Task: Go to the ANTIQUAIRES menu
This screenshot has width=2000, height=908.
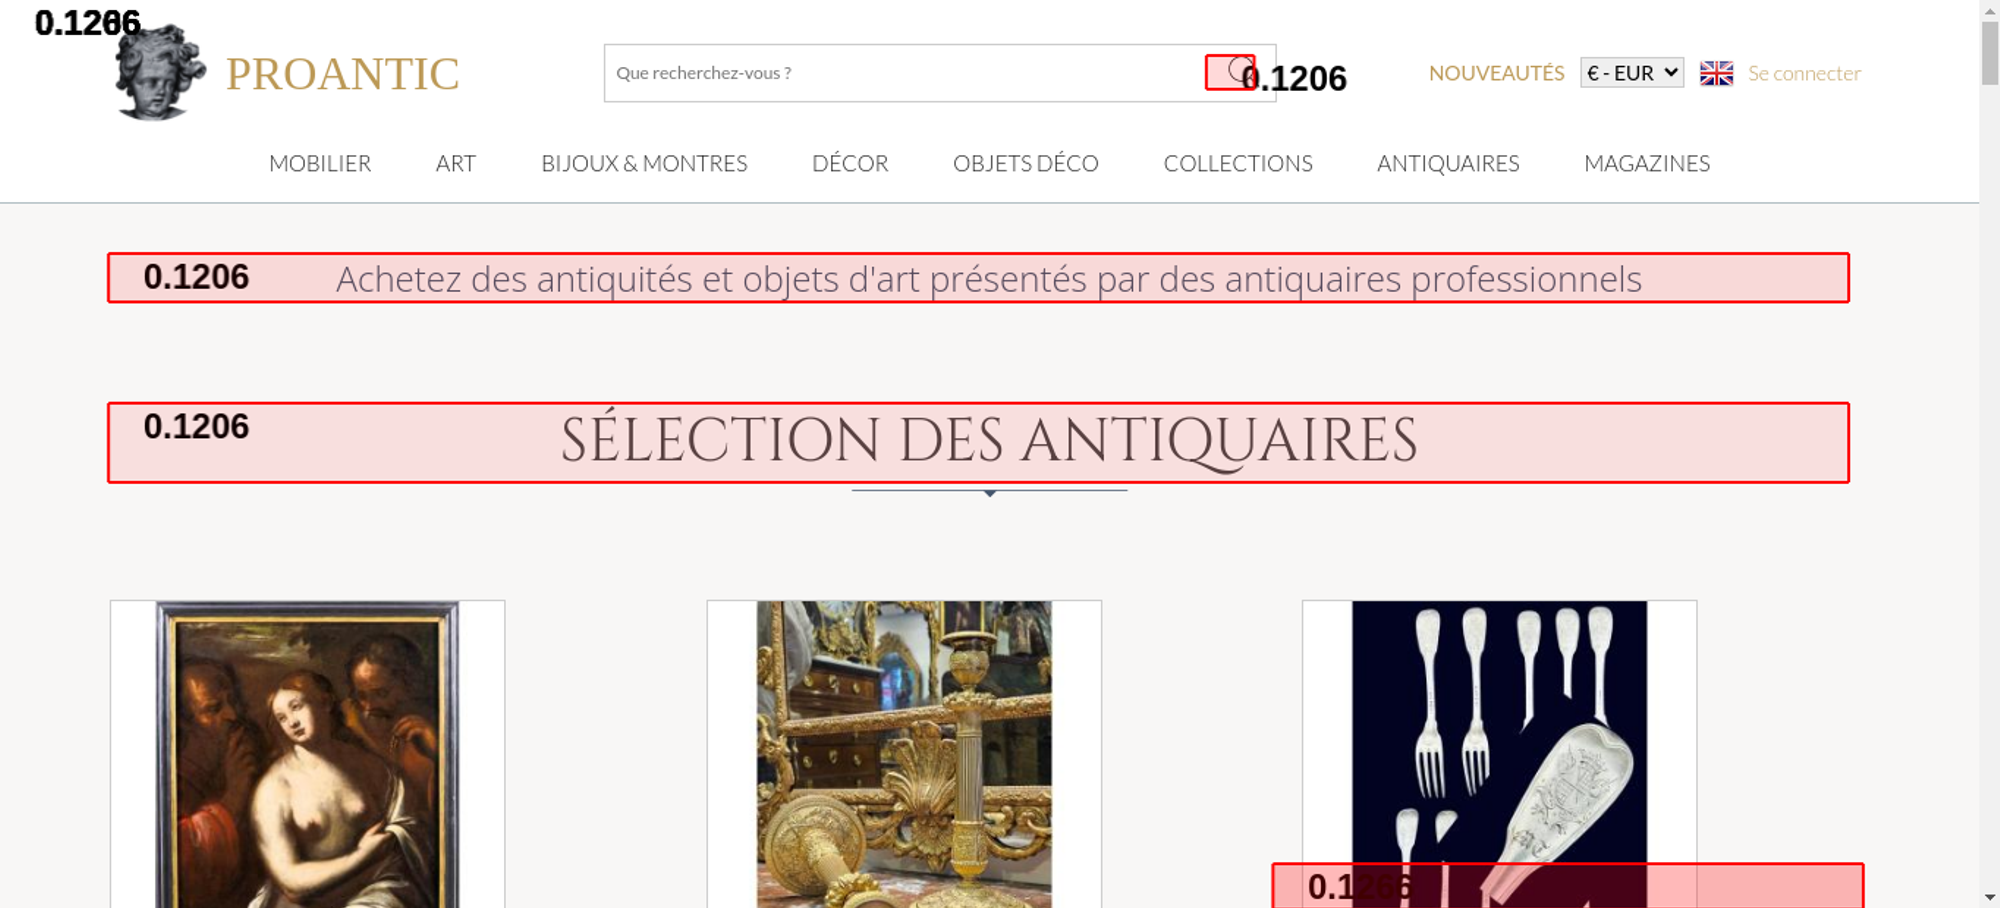Action: [x=1448, y=163]
